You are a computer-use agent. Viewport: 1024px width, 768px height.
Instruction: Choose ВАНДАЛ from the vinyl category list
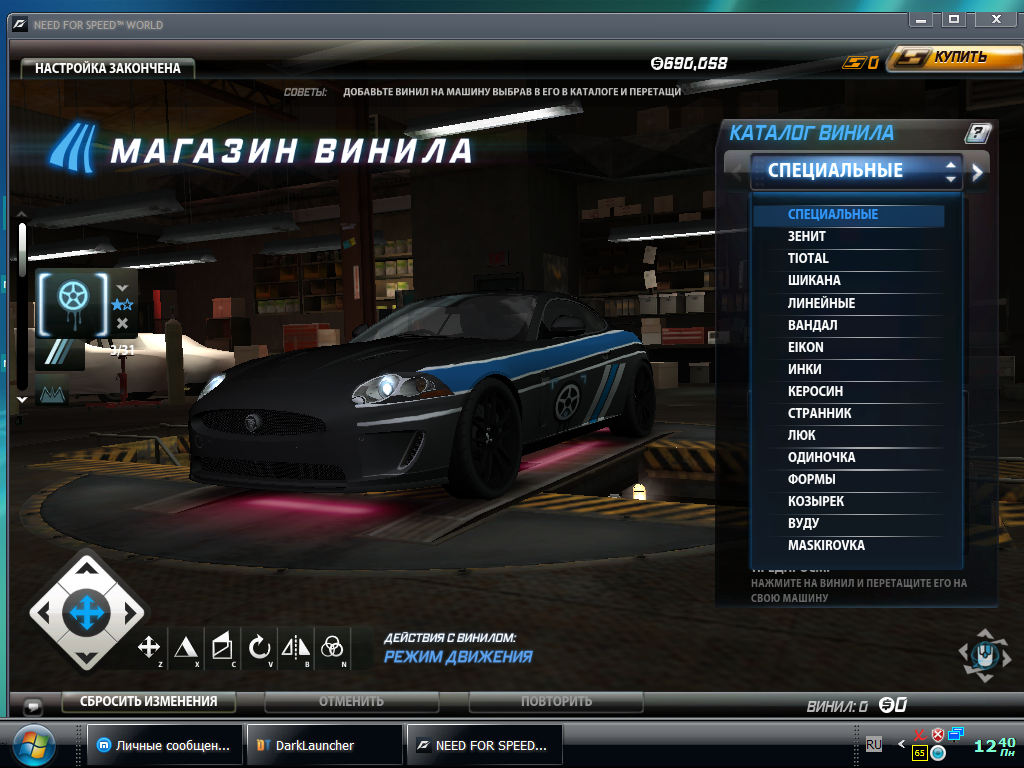coord(812,325)
